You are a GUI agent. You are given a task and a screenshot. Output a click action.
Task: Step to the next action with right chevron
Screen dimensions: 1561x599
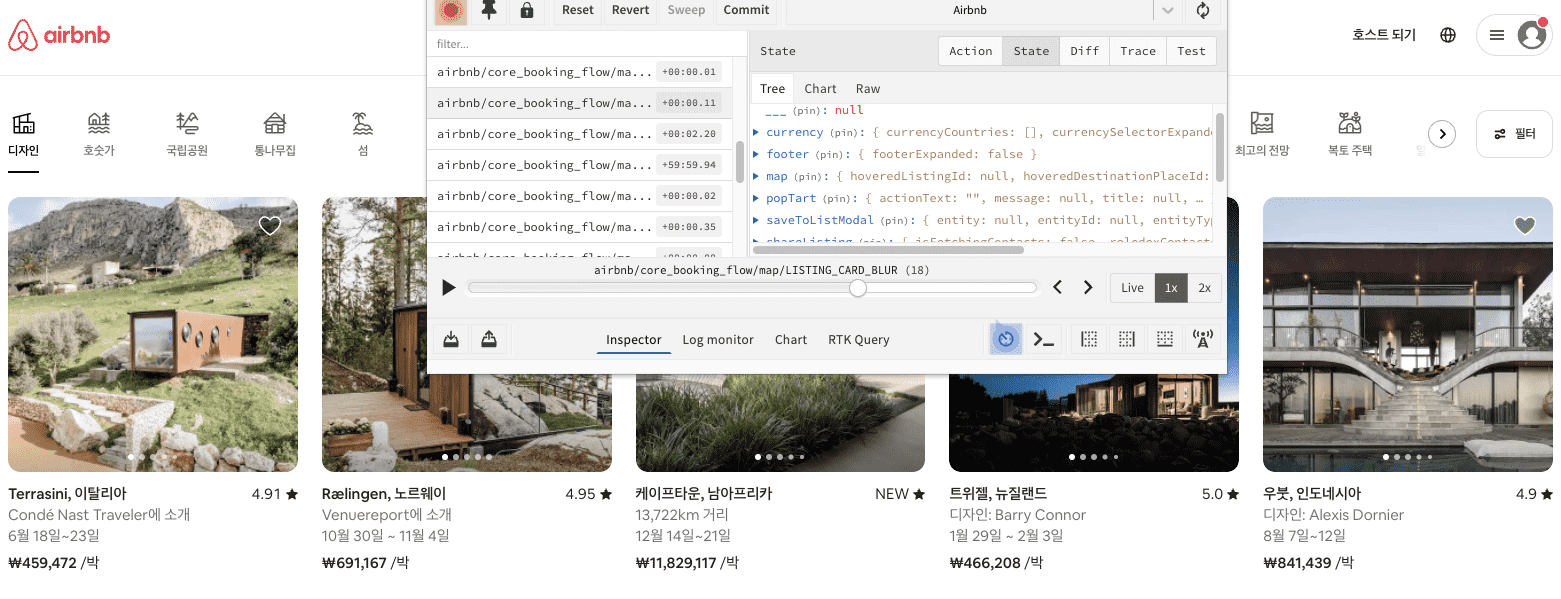1089,288
